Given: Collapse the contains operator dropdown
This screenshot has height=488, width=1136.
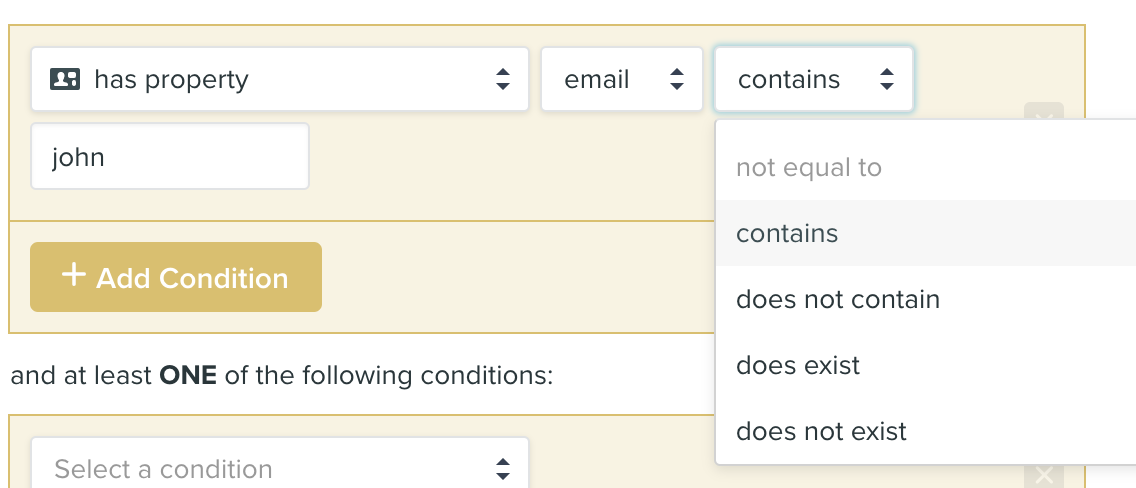Looking at the screenshot, I should coord(814,79).
